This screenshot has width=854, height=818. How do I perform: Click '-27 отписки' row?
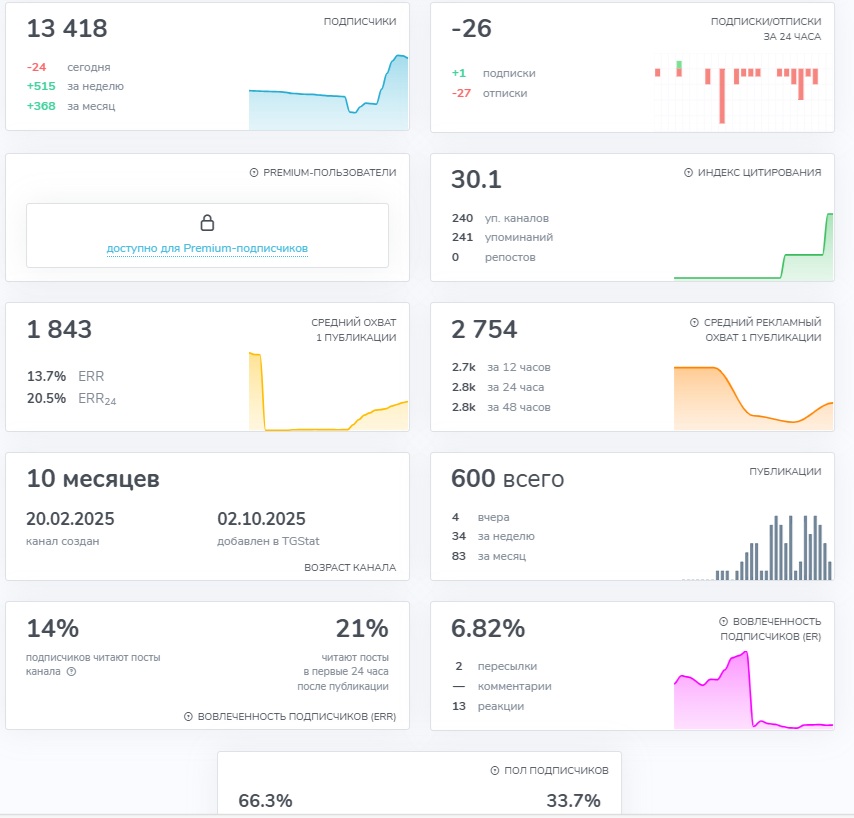coord(489,93)
